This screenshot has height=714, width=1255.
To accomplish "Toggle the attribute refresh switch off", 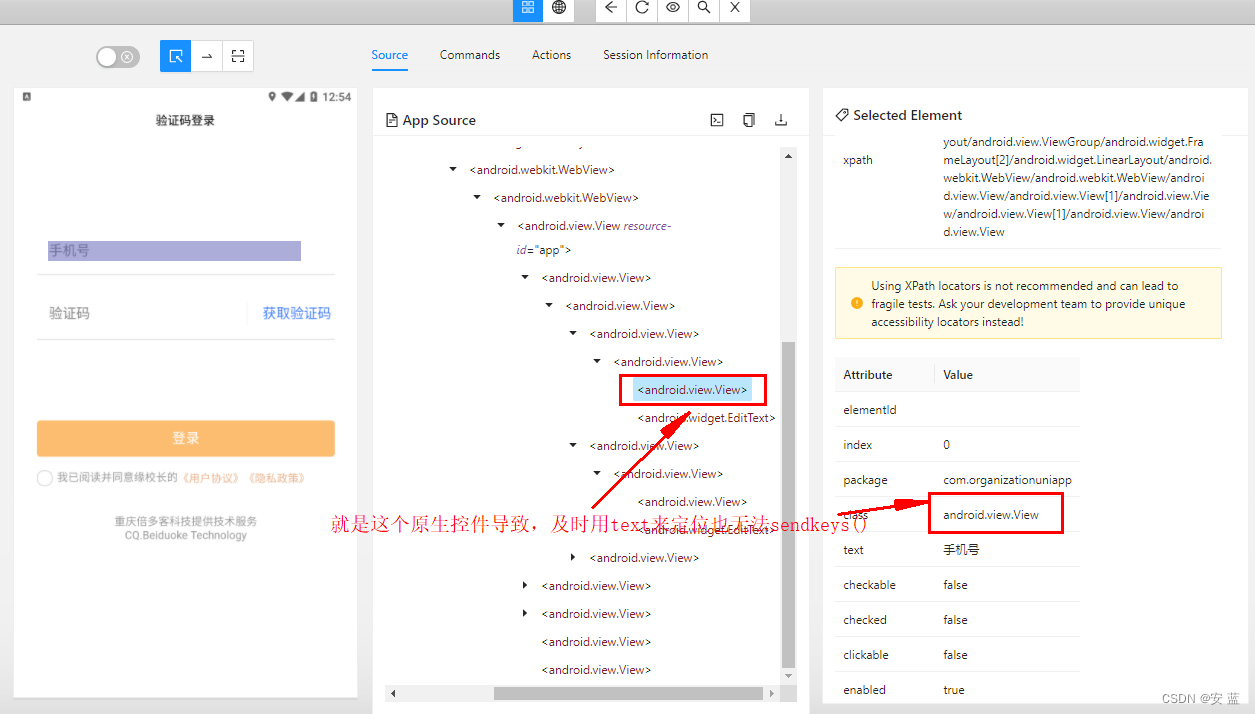I will pos(117,56).
